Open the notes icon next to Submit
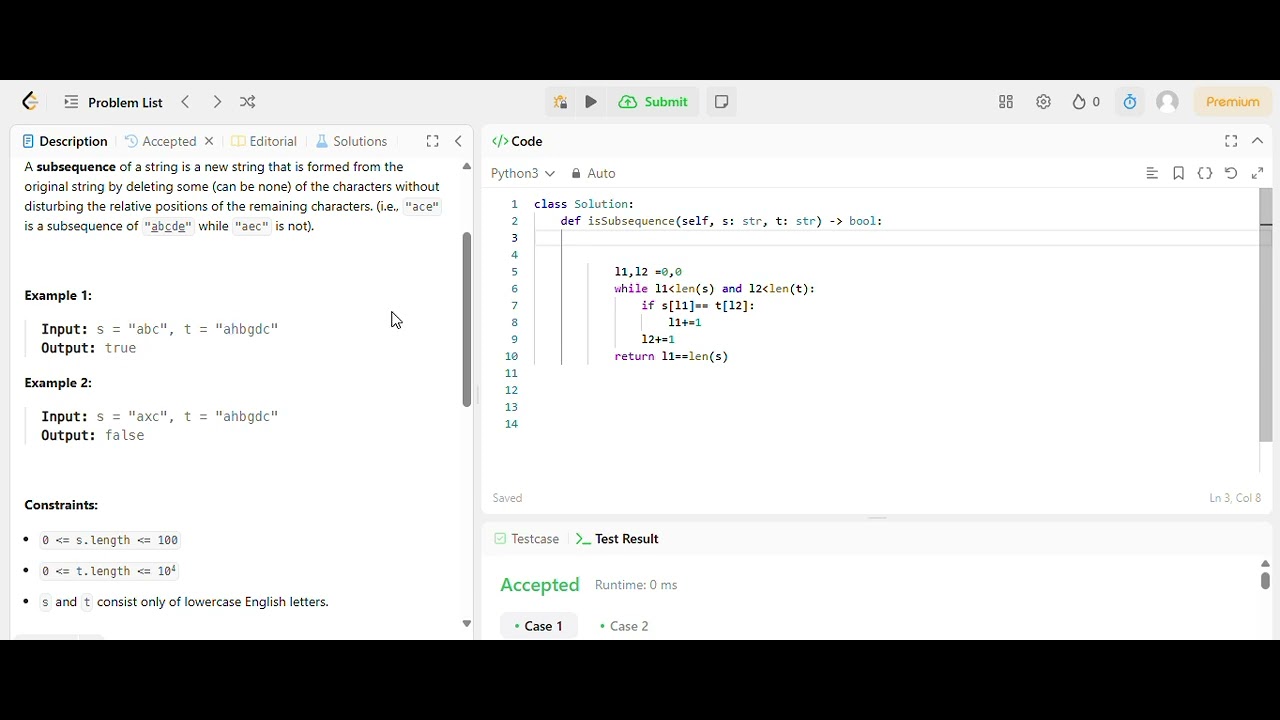Viewport: 1280px width, 720px height. click(721, 102)
